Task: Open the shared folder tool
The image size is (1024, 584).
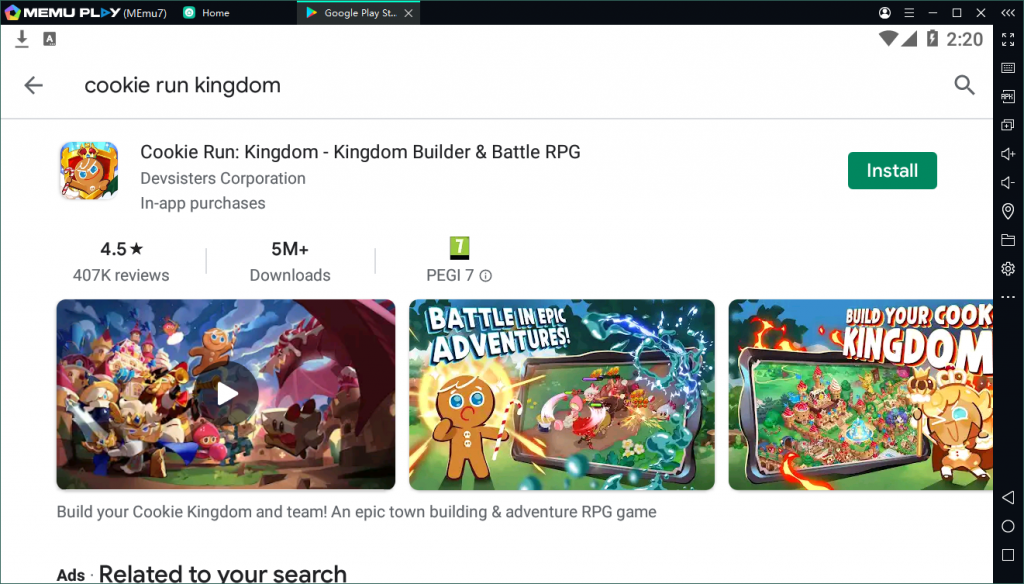Action: (x=1008, y=240)
